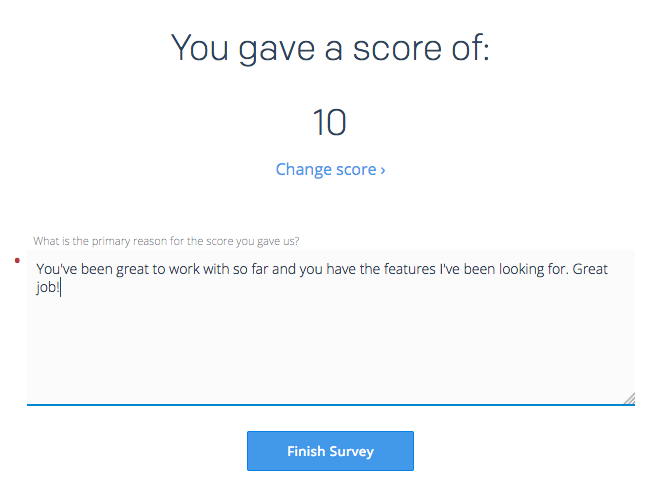This screenshot has height=498, width=658.
Task: Click the word "You've" starting the comment
Action: 58,269
